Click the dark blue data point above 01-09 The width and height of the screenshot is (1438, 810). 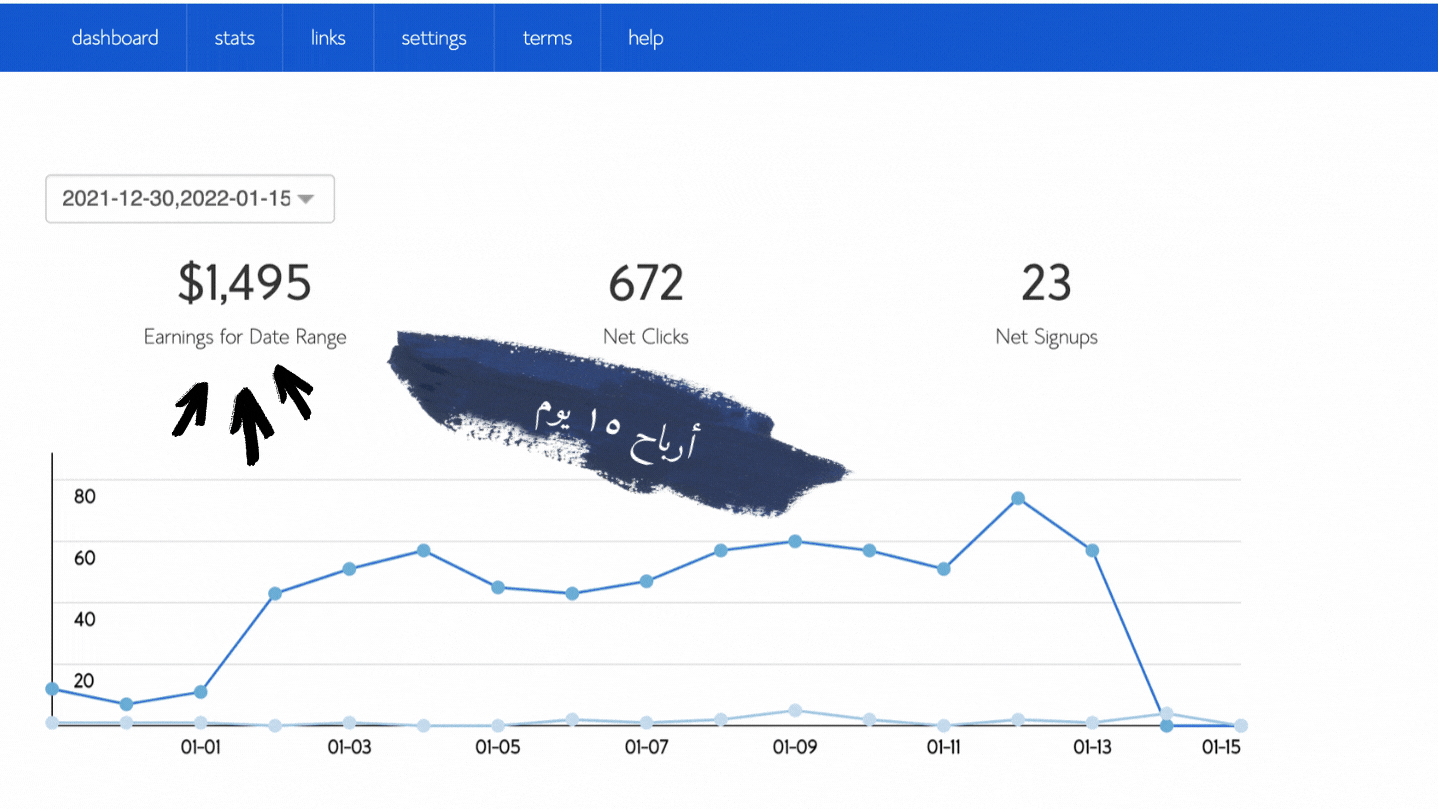point(795,541)
